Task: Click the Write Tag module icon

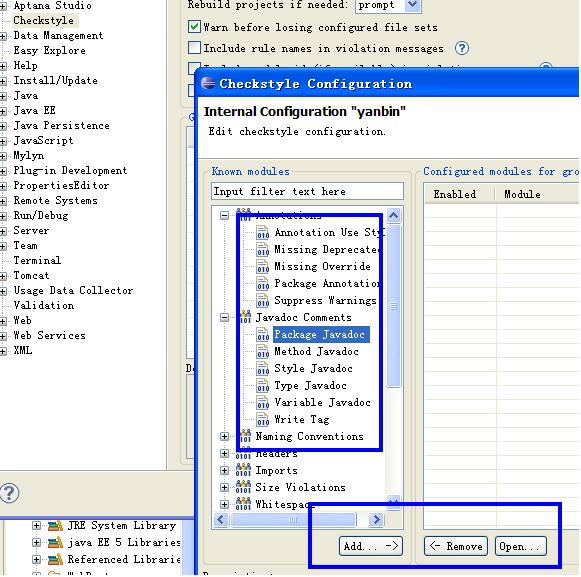Action: (262, 420)
